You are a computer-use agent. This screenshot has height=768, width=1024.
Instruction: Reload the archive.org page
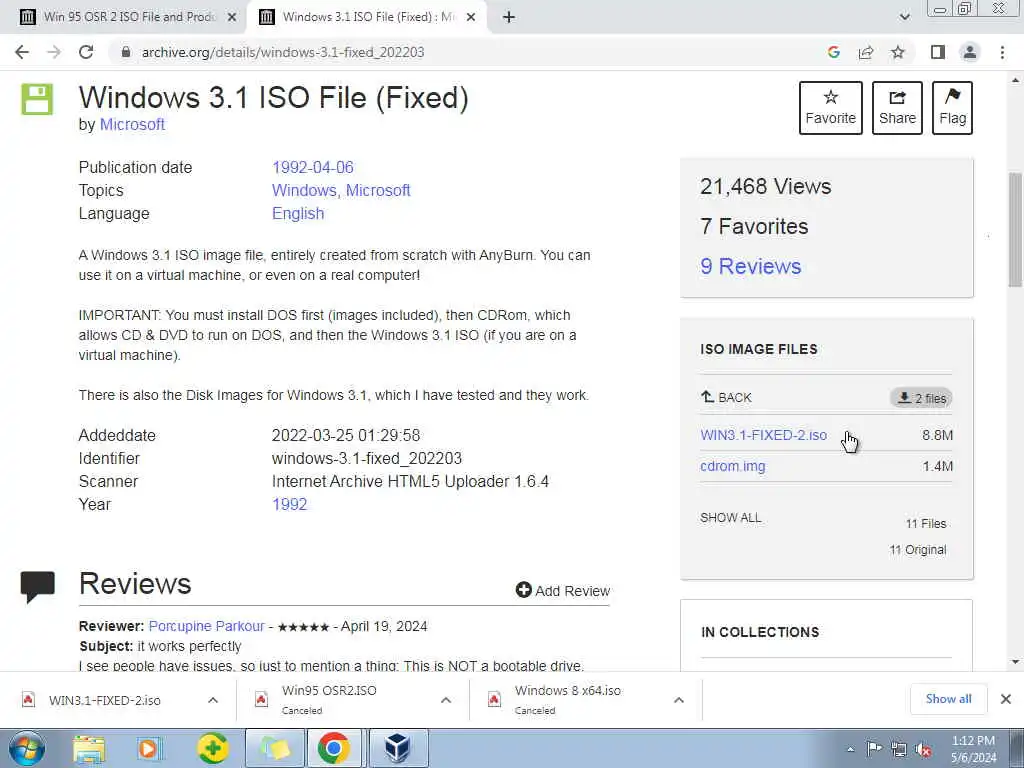click(86, 52)
